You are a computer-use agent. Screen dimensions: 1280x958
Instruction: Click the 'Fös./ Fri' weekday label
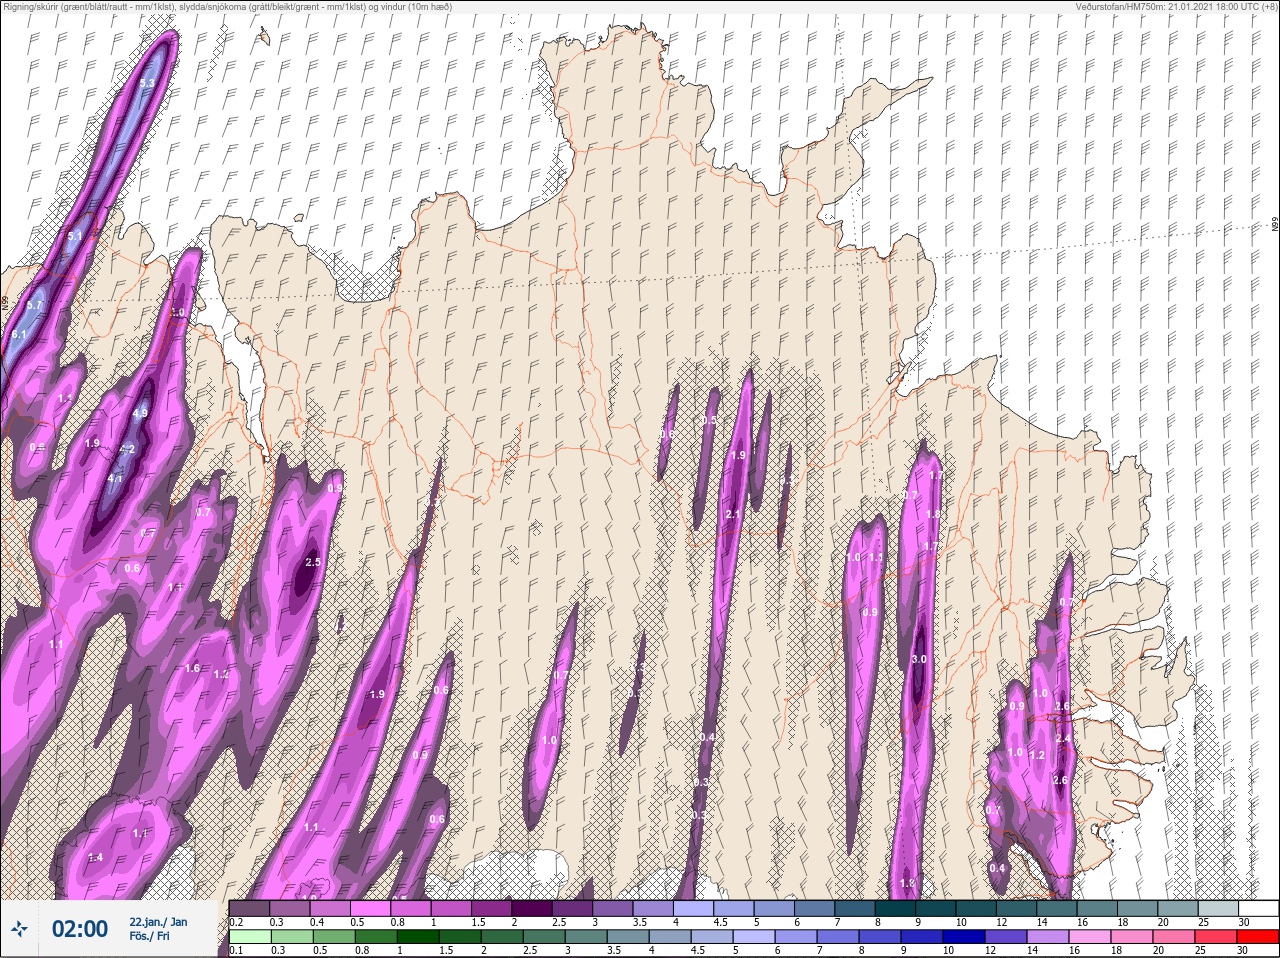(149, 936)
